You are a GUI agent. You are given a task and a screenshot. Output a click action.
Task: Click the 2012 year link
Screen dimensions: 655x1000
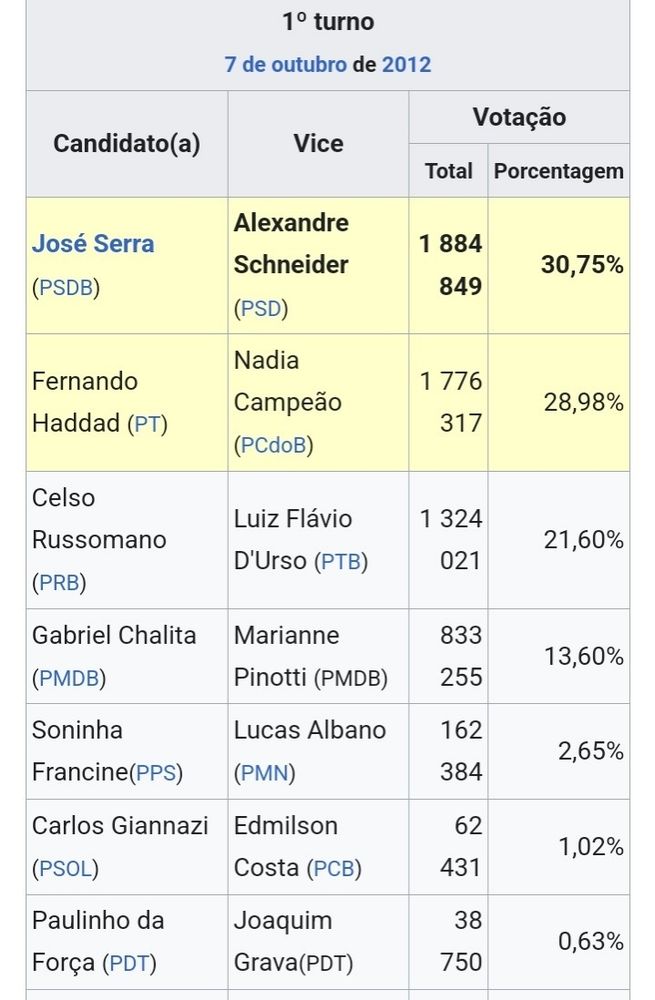[406, 65]
